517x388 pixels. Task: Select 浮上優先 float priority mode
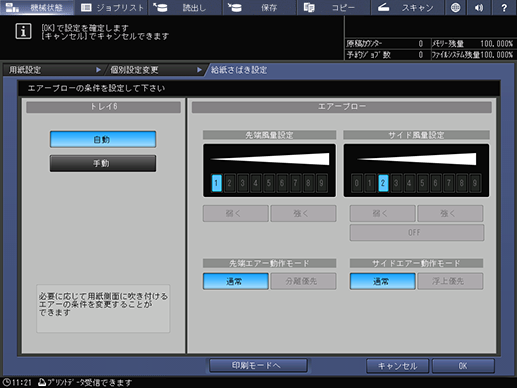pos(450,281)
